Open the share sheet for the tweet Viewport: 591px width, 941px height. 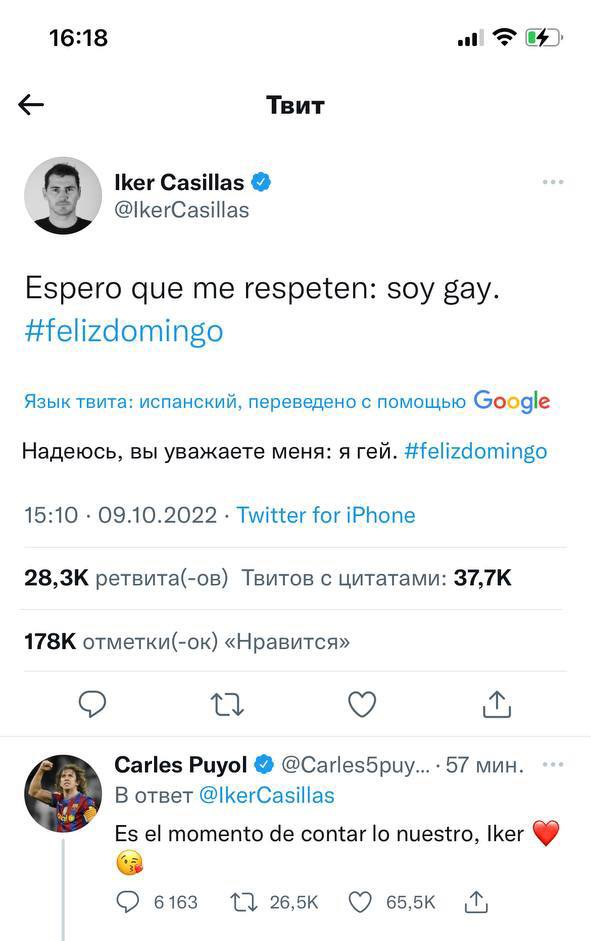(x=497, y=704)
